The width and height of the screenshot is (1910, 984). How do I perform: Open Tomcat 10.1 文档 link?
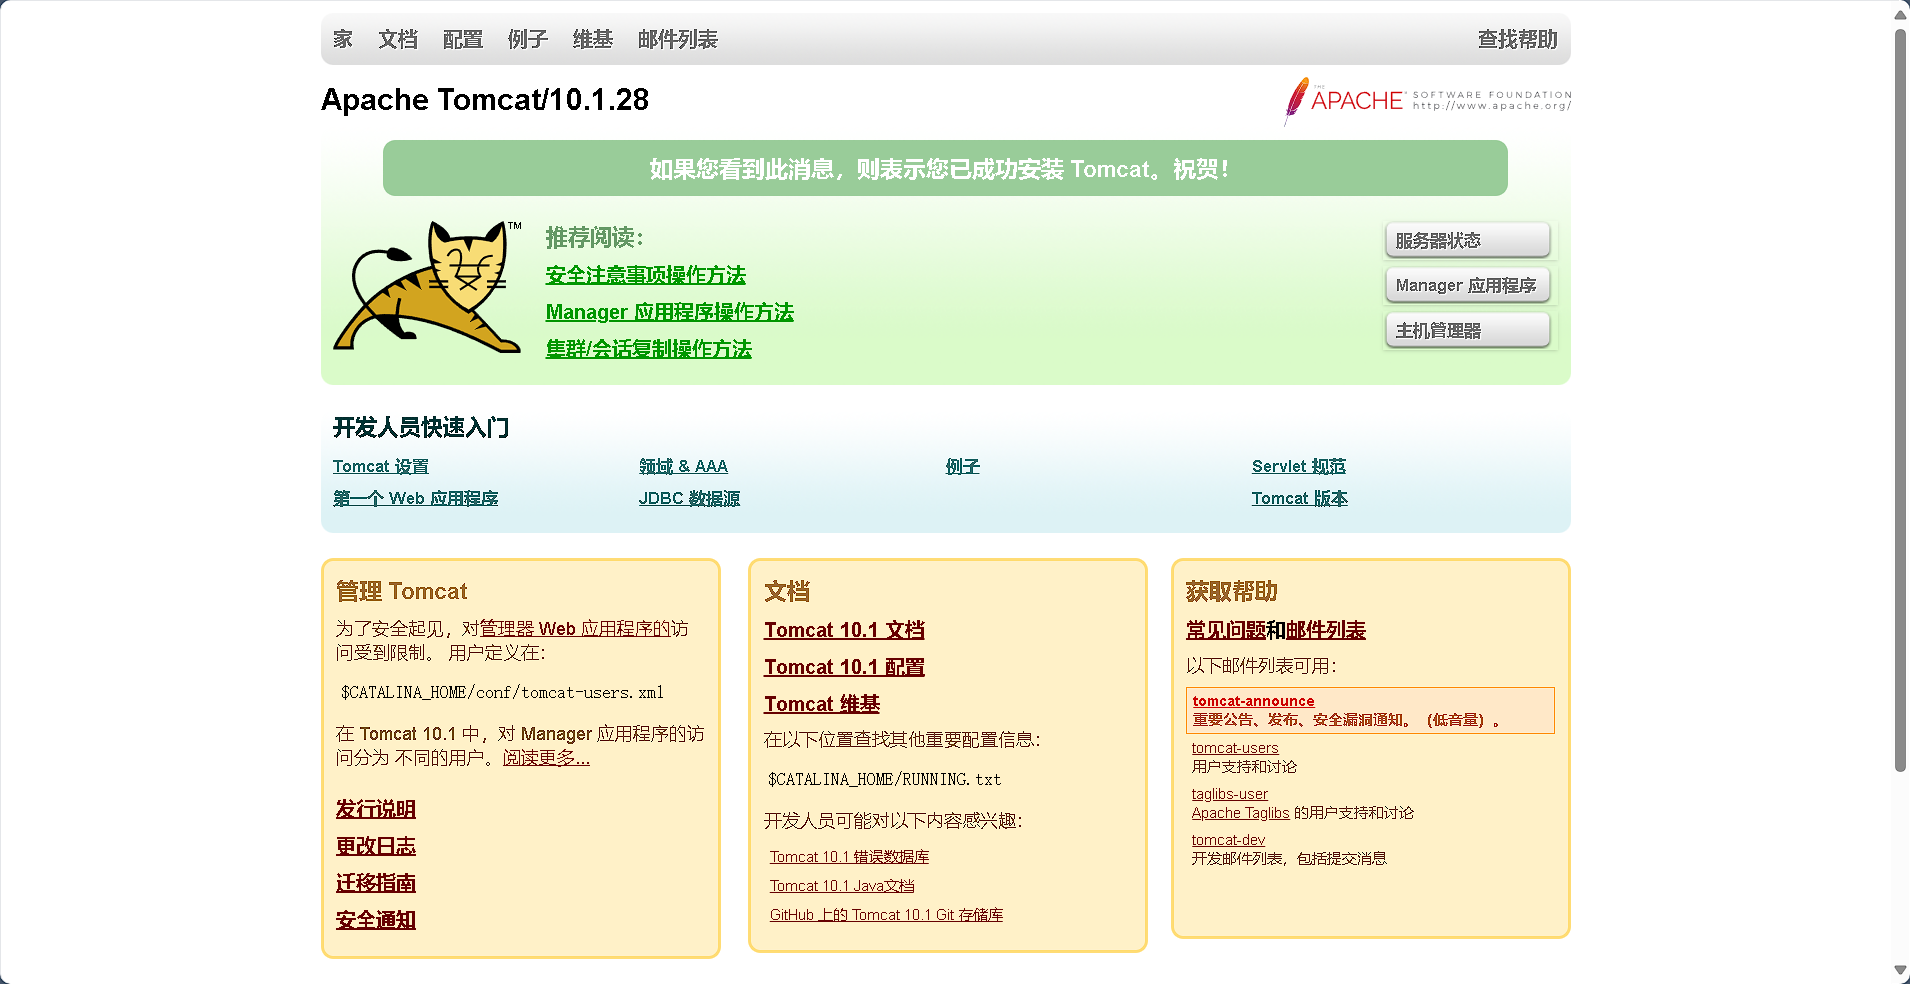pyautogui.click(x=844, y=630)
